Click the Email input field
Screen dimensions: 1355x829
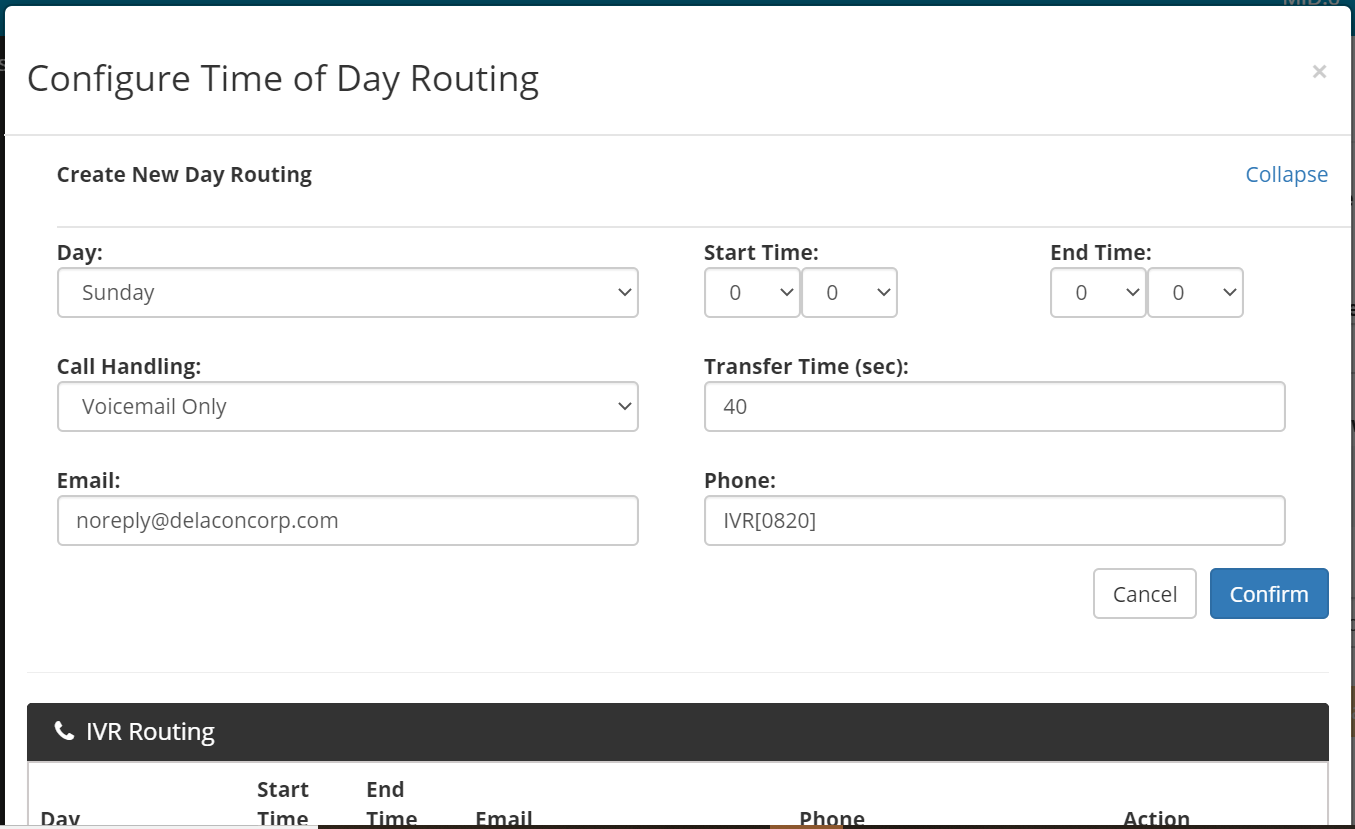[348, 521]
